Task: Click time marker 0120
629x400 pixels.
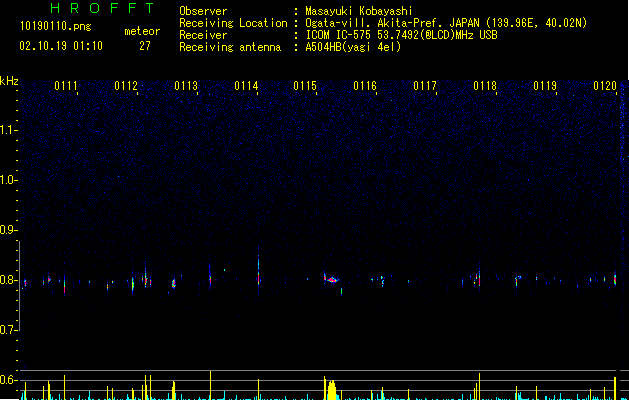Action: click(605, 86)
